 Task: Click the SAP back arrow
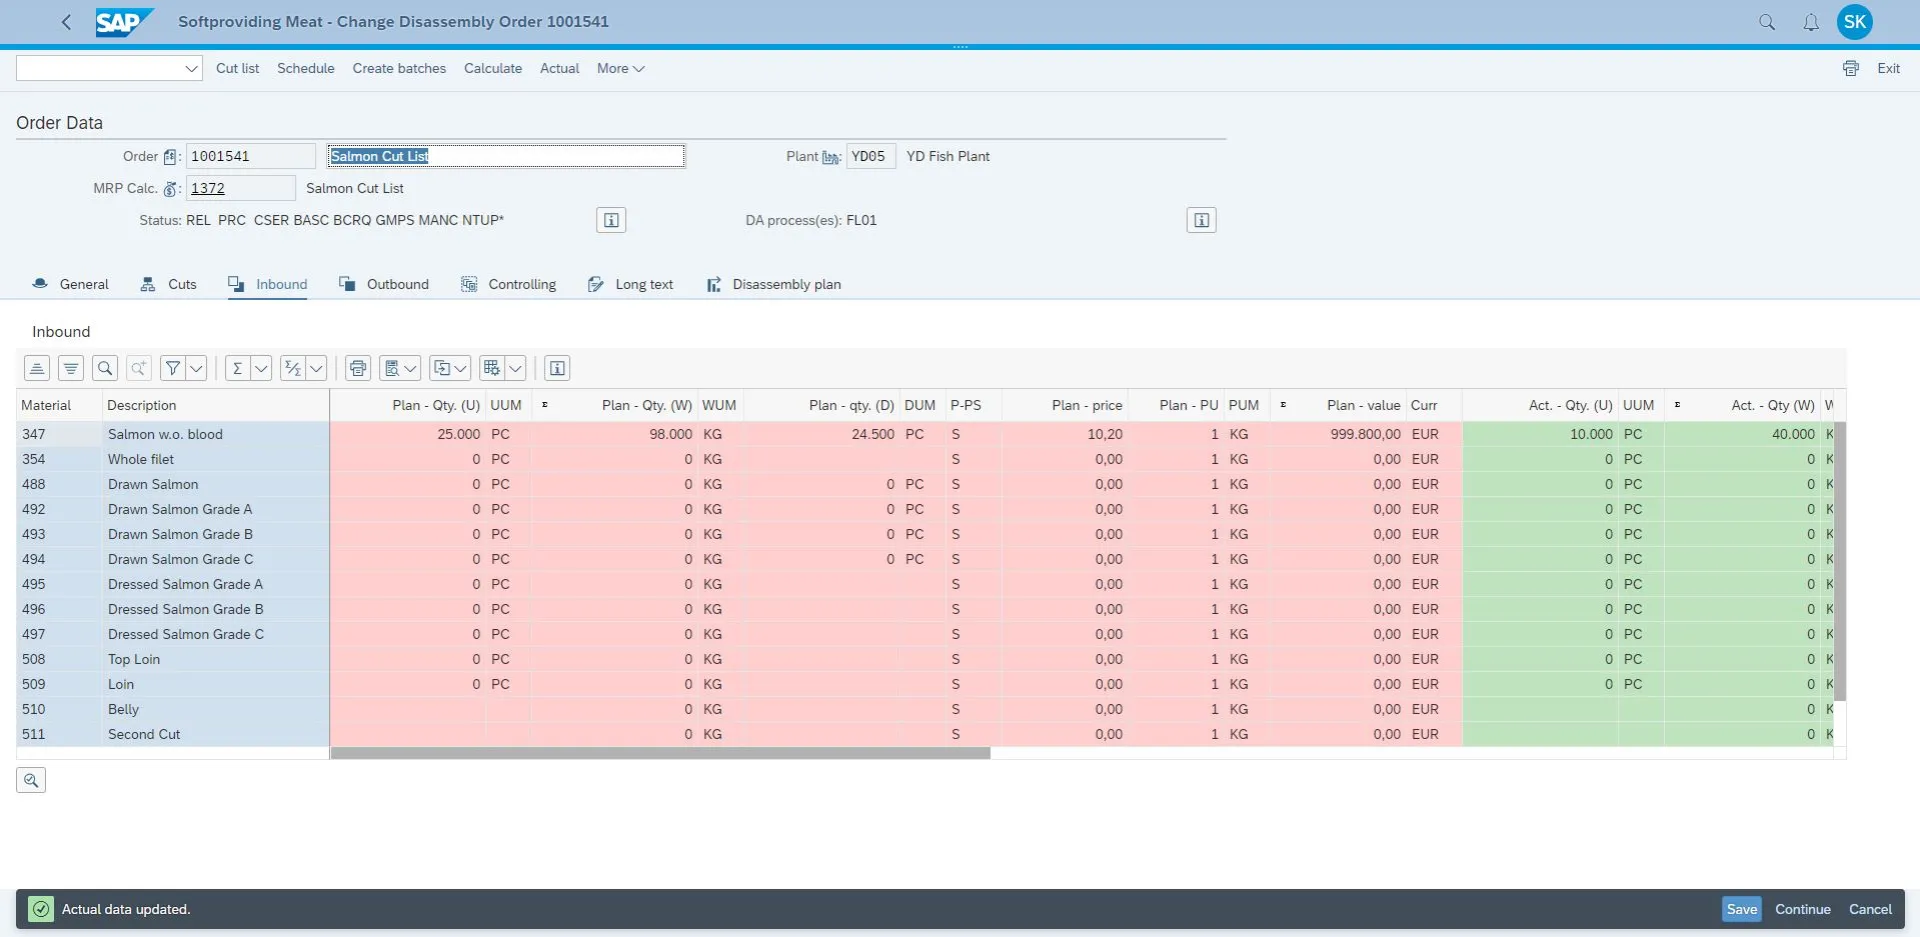pos(66,22)
